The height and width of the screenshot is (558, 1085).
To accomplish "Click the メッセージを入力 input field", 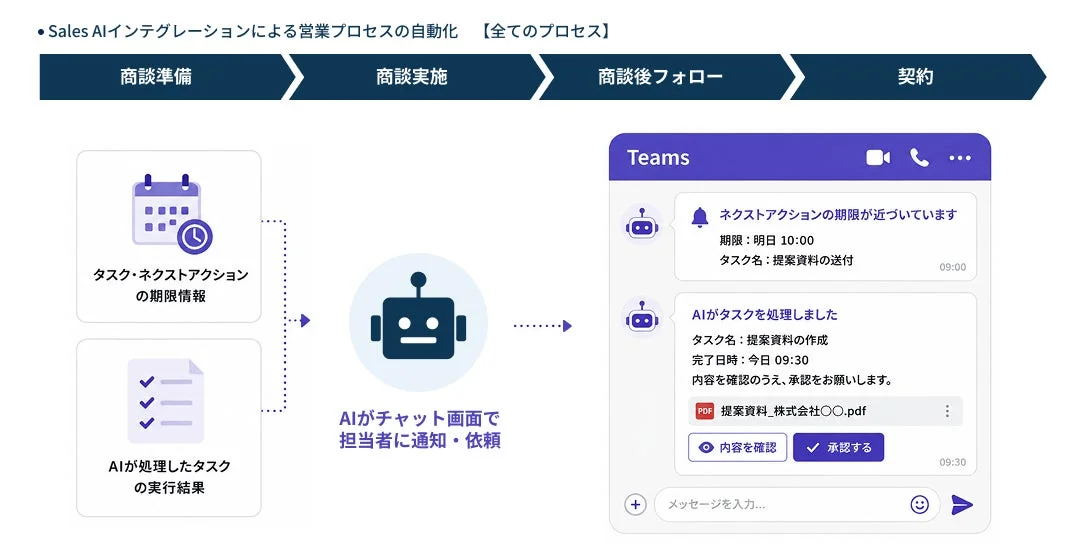I will point(796,504).
